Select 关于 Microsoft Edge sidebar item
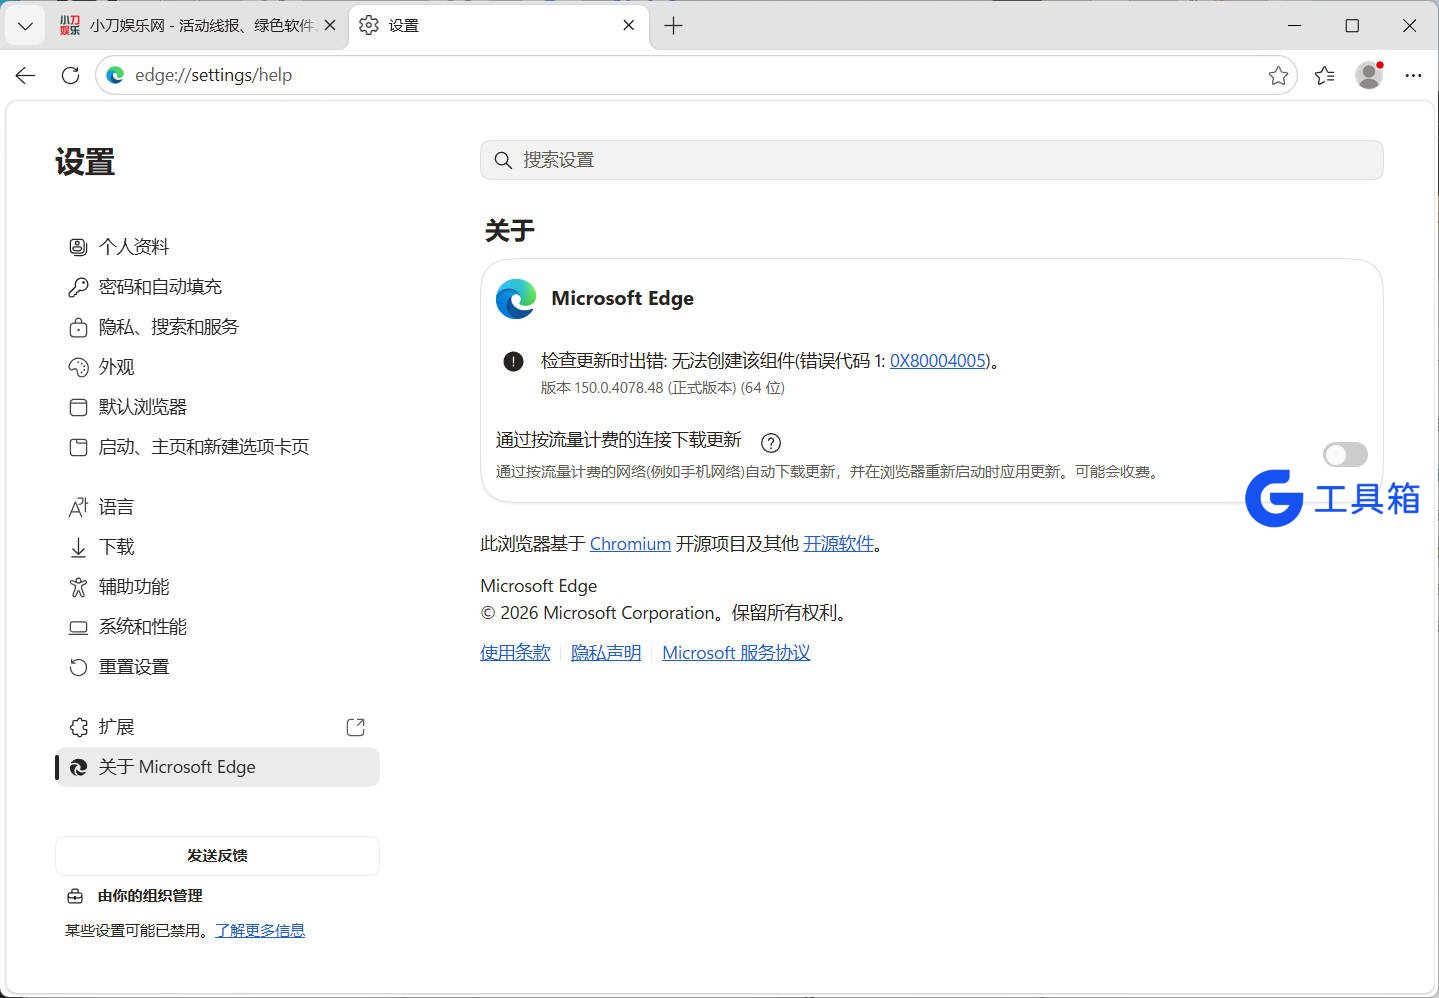This screenshot has width=1439, height=998. pos(217,767)
